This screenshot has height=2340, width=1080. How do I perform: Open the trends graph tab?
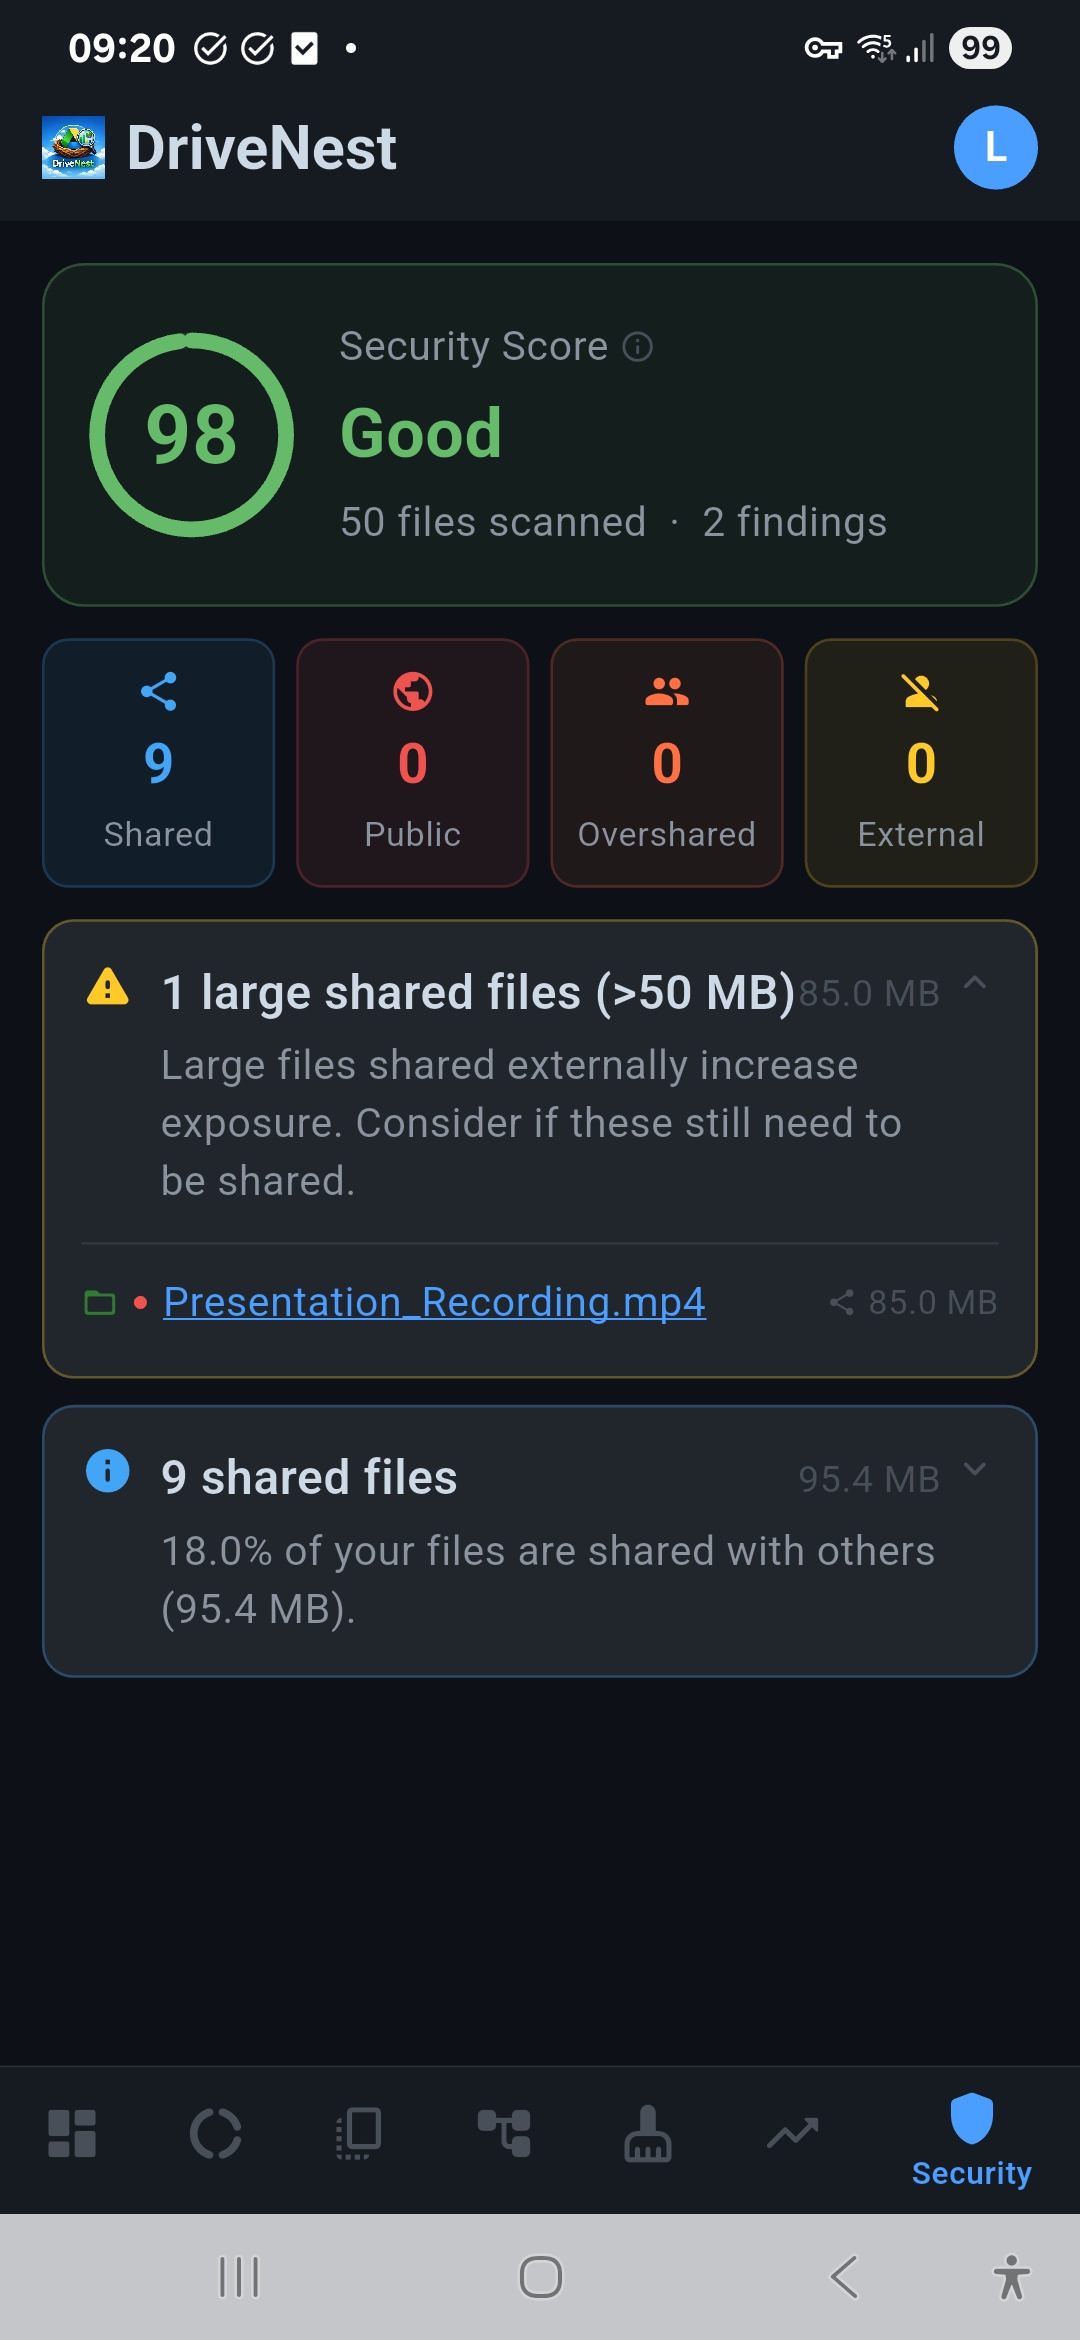792,2133
